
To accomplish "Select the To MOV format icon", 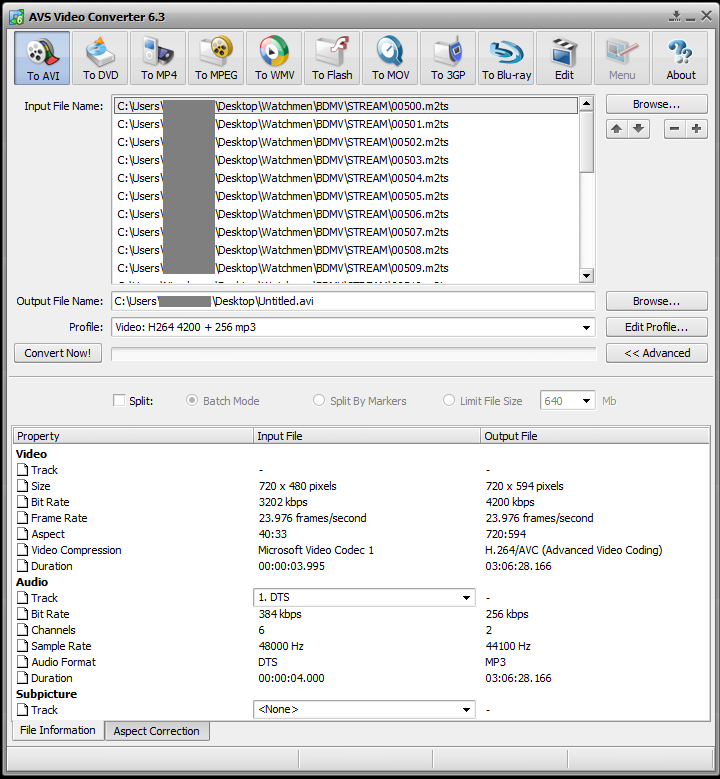I will (391, 58).
